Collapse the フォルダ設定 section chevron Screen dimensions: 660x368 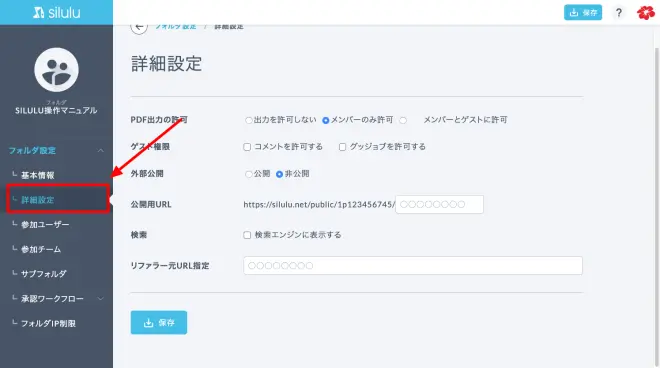coord(101,150)
